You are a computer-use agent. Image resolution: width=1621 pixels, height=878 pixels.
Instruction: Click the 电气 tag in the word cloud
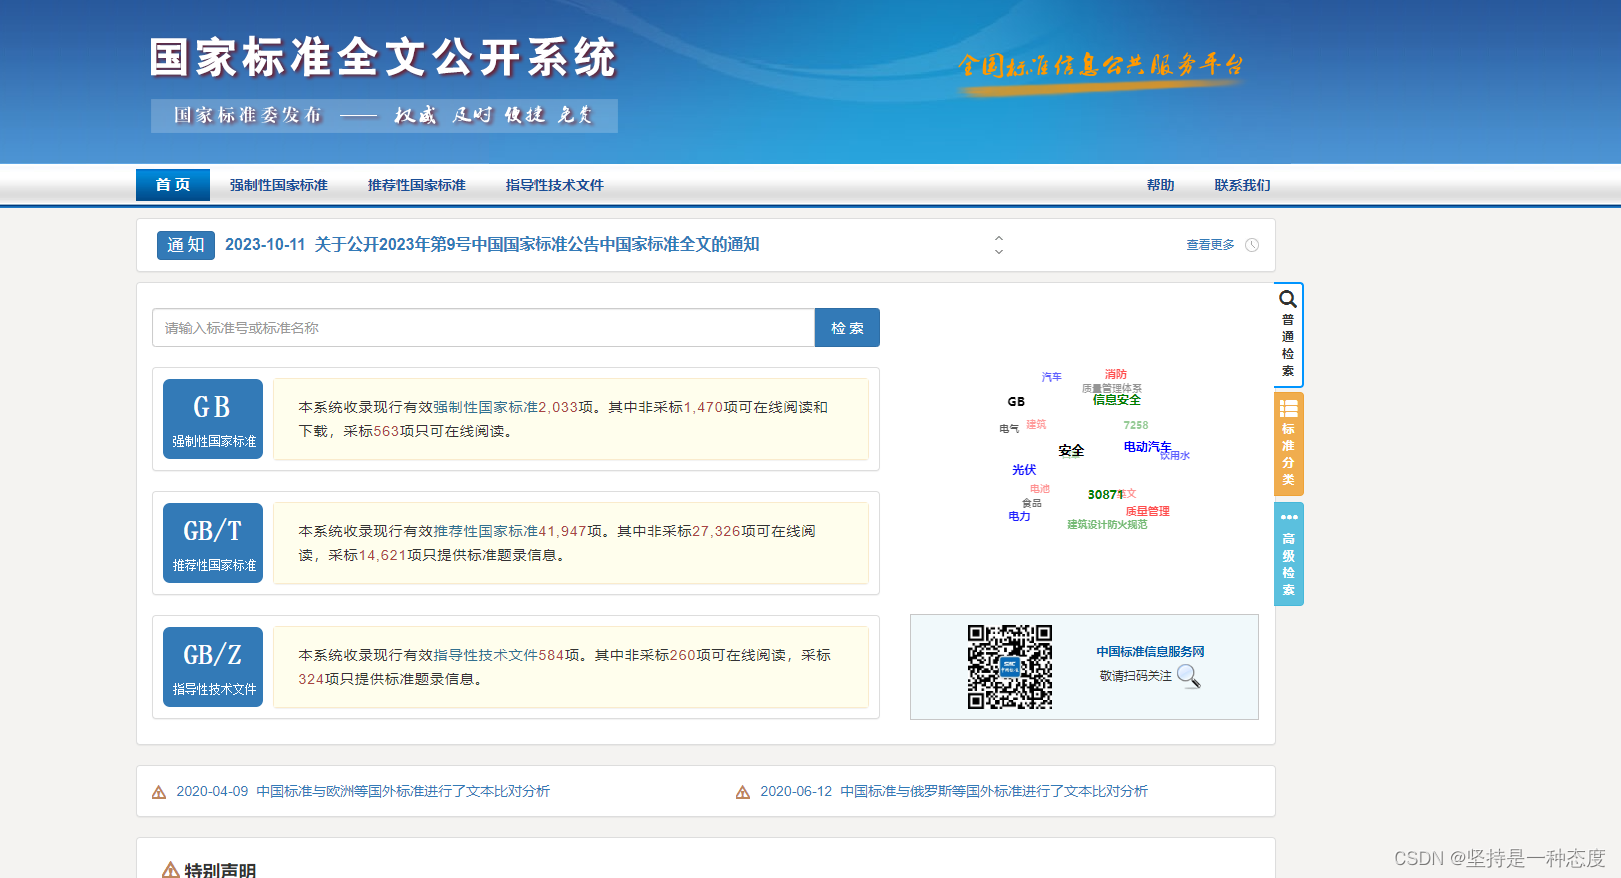[x=1009, y=429]
